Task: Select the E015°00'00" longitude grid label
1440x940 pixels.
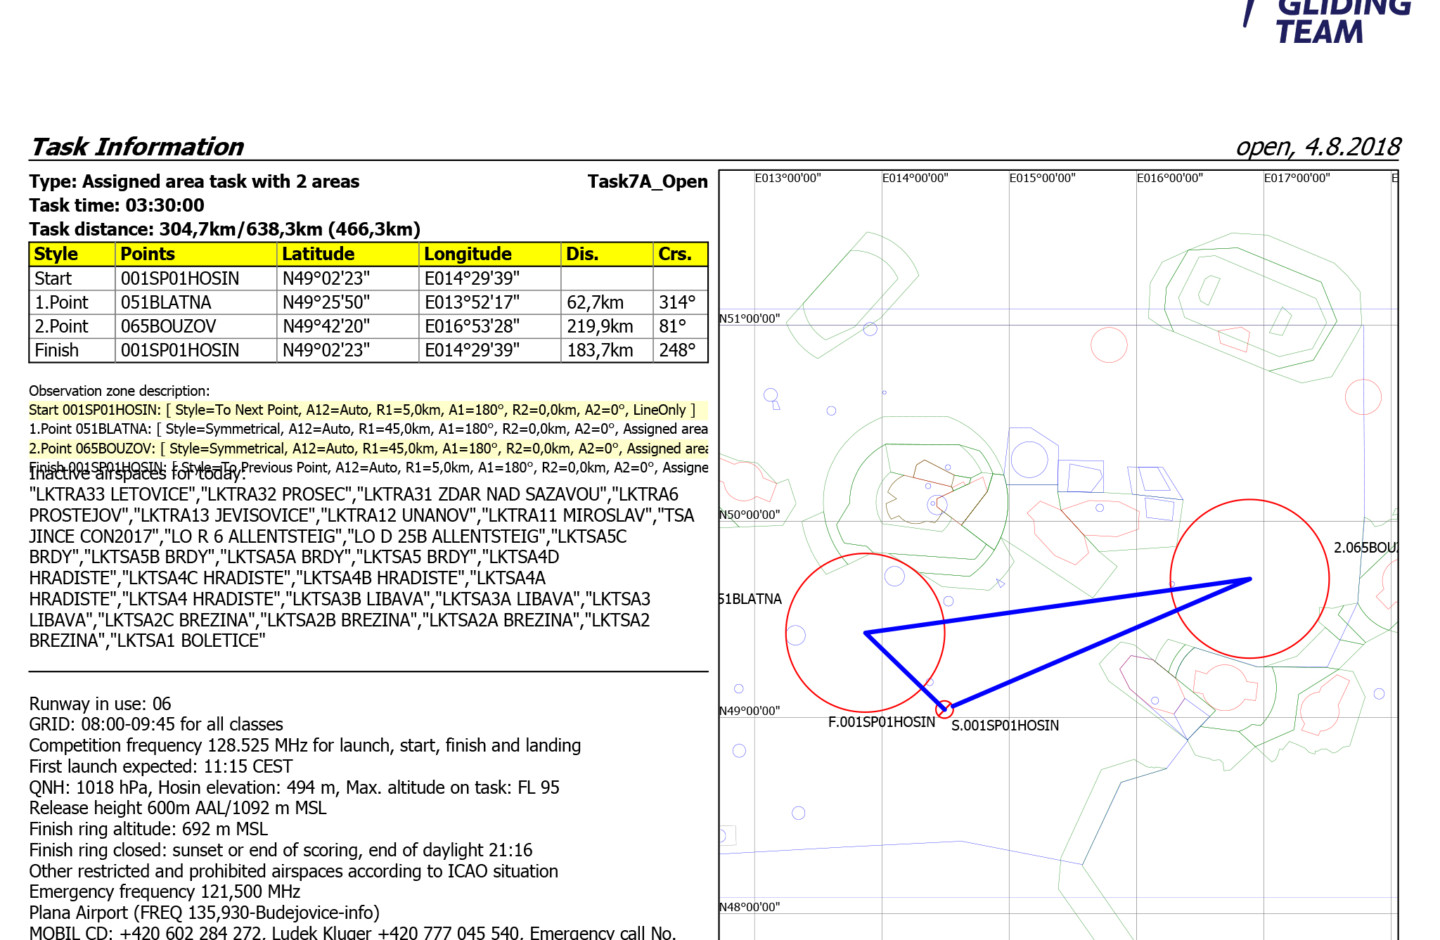Action: pos(1042,178)
